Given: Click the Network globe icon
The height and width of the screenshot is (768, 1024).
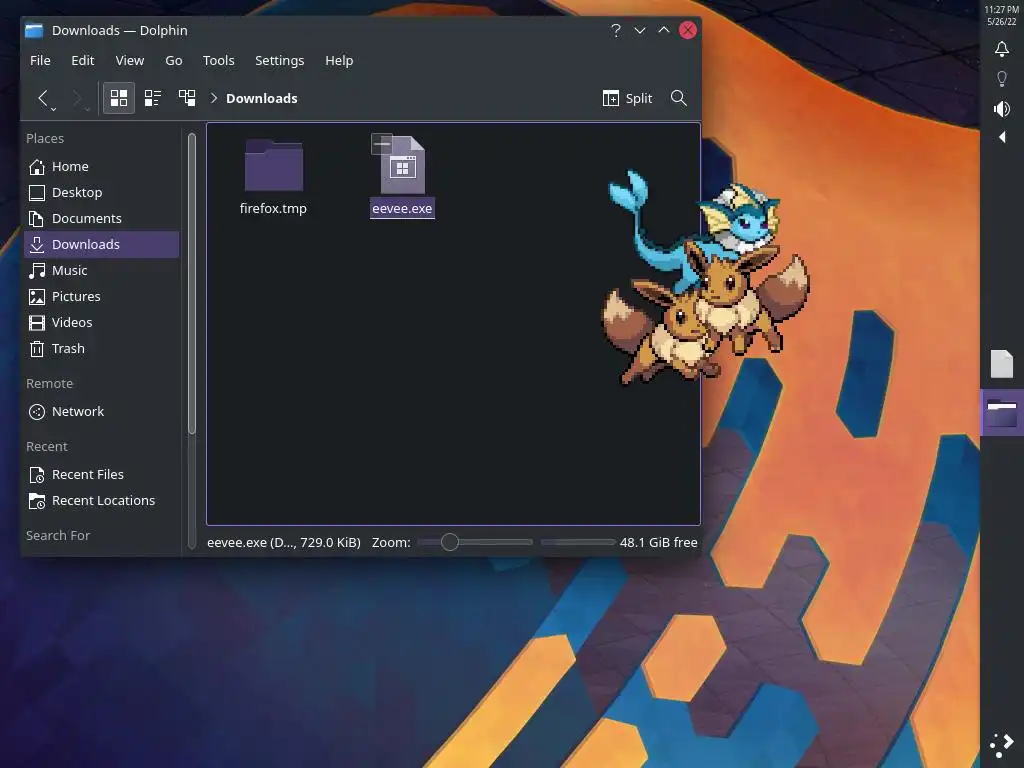Looking at the screenshot, I should pyautogui.click(x=37, y=411).
